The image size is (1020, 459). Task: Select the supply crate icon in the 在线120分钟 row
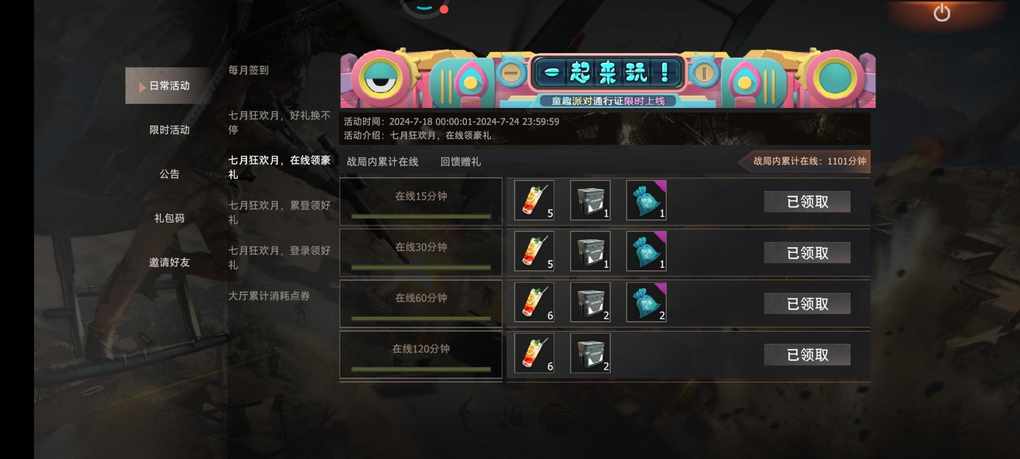[591, 353]
